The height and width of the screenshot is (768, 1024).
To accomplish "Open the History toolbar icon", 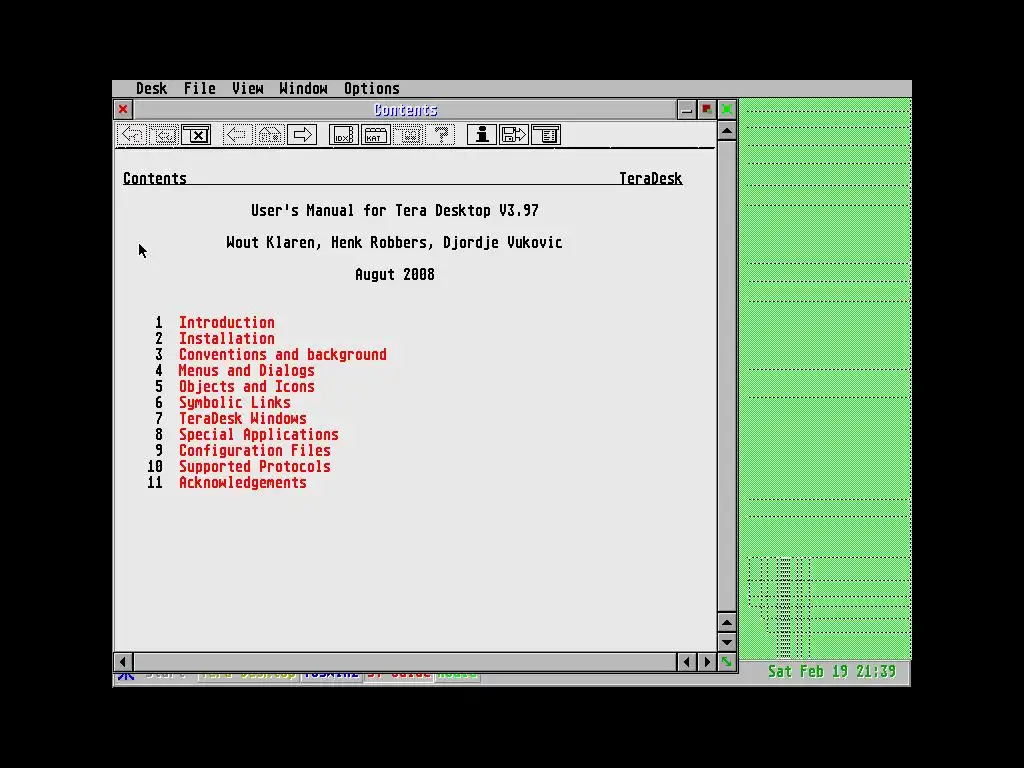I will (165, 135).
